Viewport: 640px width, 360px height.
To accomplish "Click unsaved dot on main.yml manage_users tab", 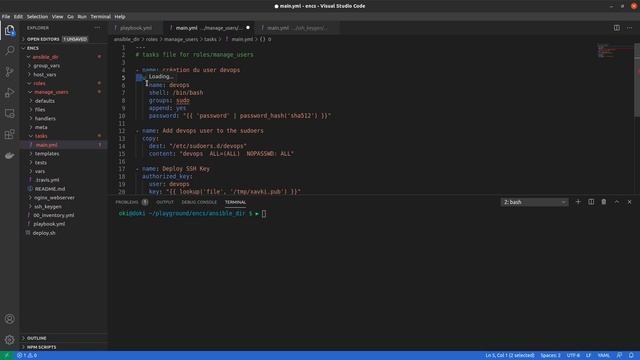I will 248,28.
